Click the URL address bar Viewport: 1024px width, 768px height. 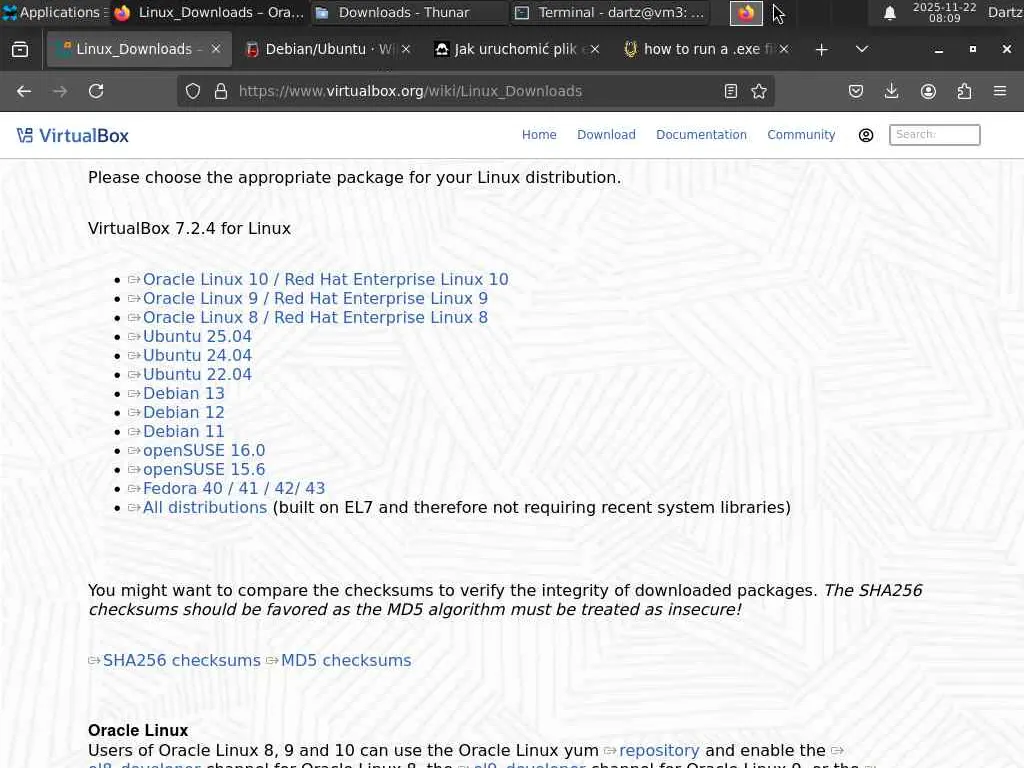(475, 91)
